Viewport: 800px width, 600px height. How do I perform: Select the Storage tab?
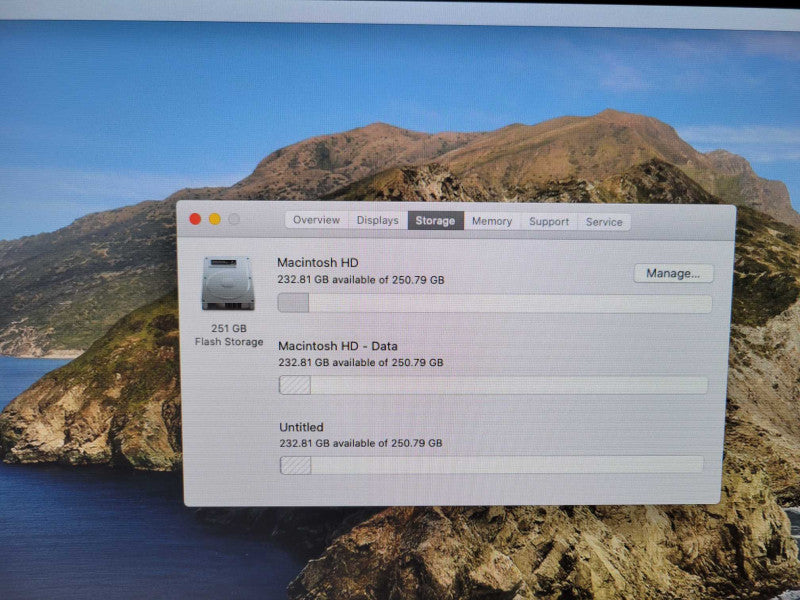pos(435,221)
